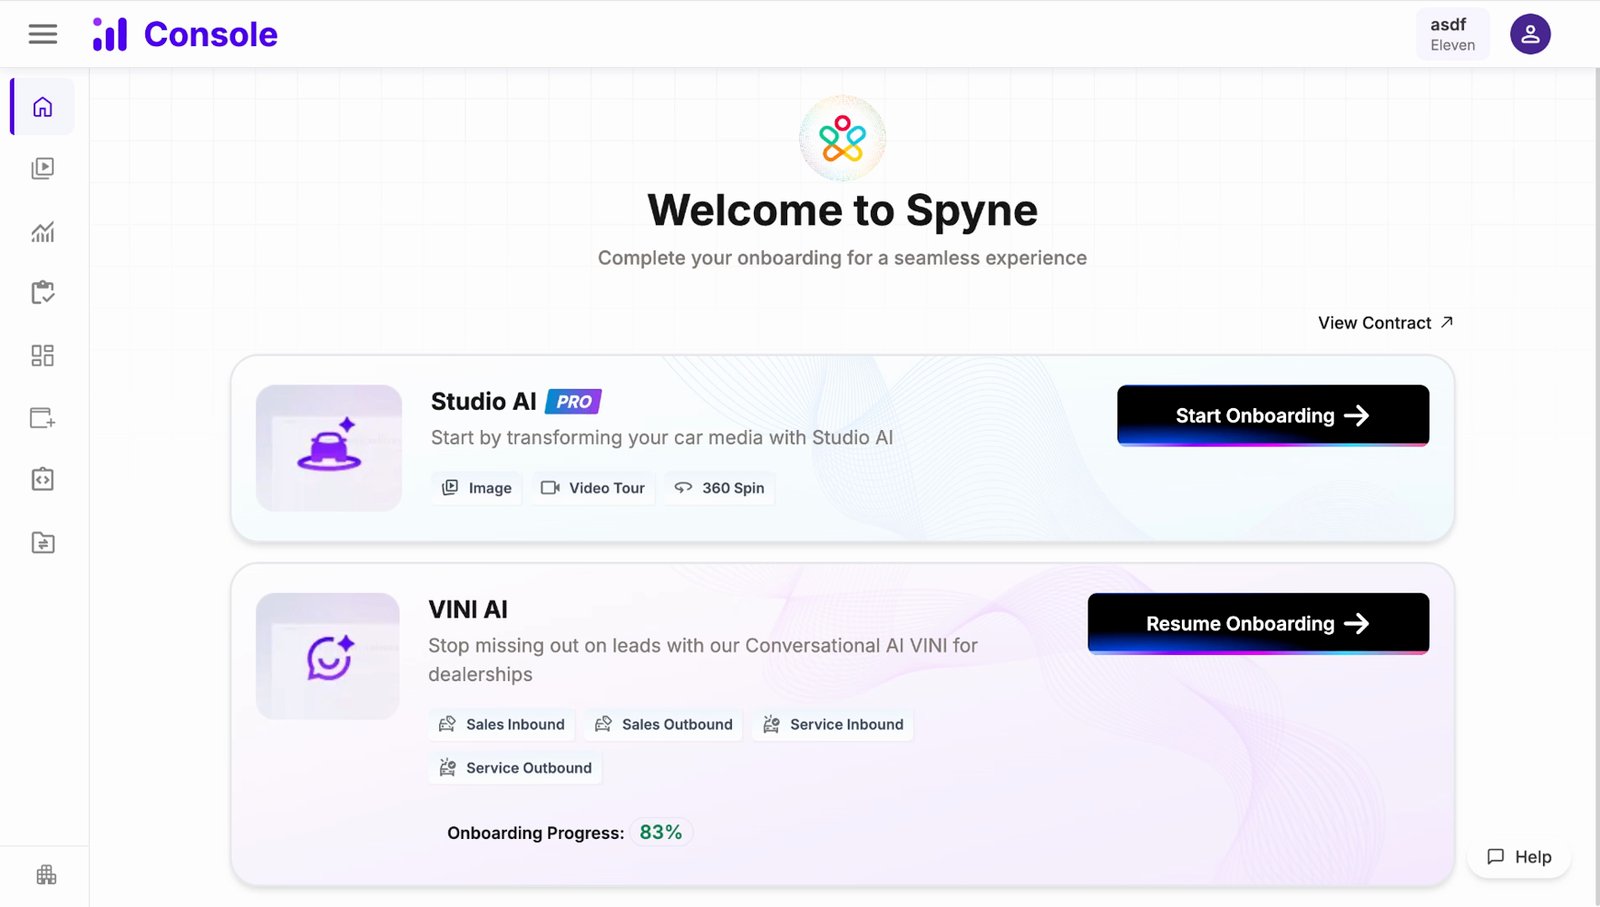Expand the asdf Eleven account switcher

[x=1452, y=34]
